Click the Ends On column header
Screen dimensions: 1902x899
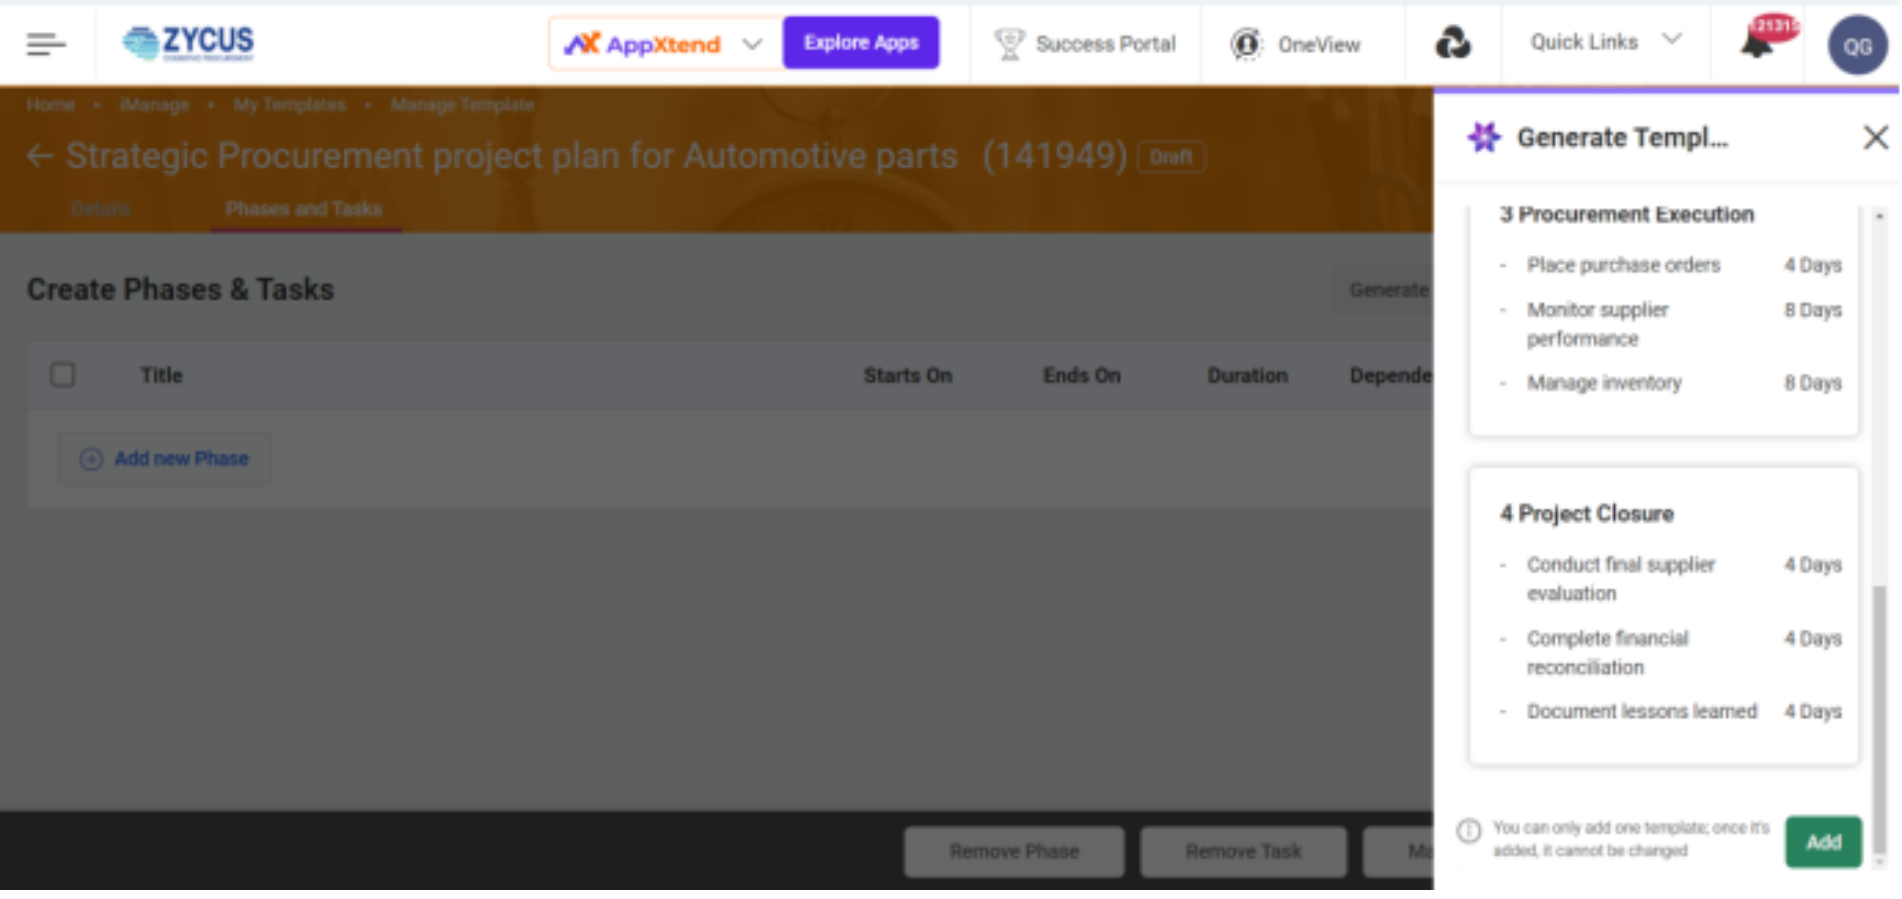coord(1081,375)
